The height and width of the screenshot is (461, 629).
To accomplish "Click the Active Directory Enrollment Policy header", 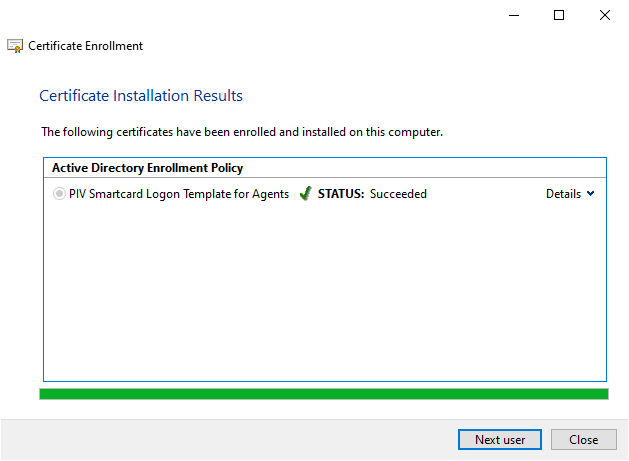I will [x=147, y=168].
